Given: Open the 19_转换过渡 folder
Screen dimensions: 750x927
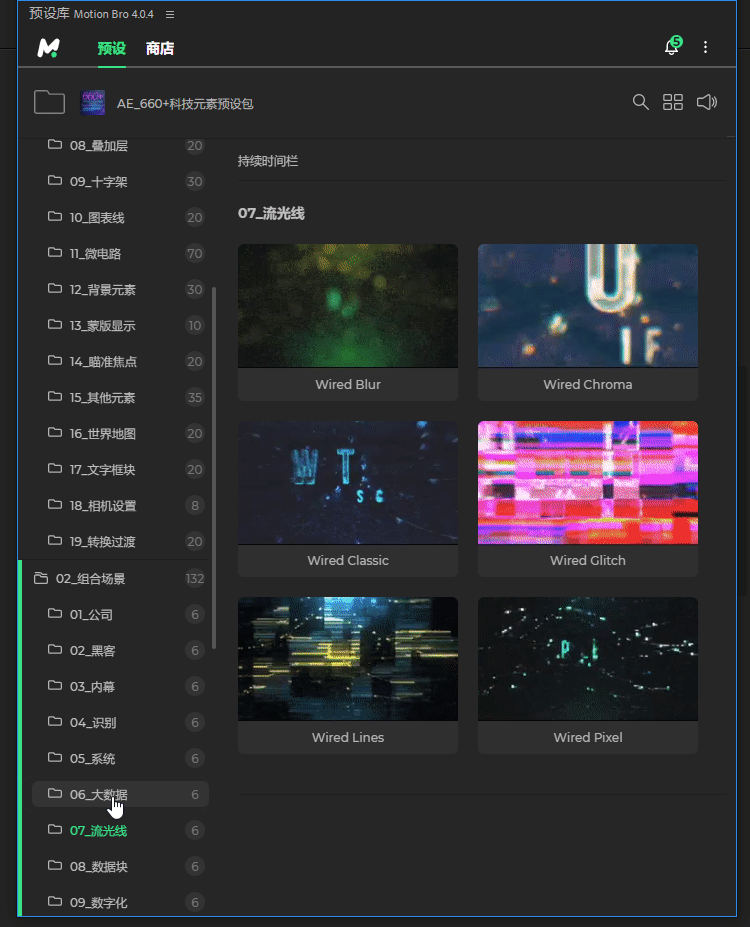Looking at the screenshot, I should (121, 542).
